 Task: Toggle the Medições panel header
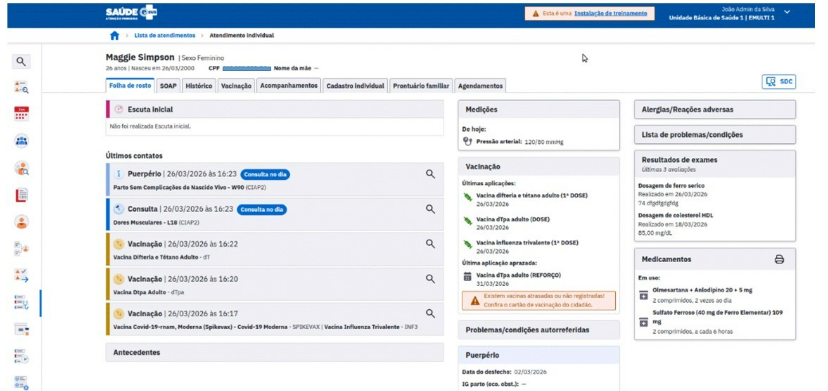click(539, 109)
